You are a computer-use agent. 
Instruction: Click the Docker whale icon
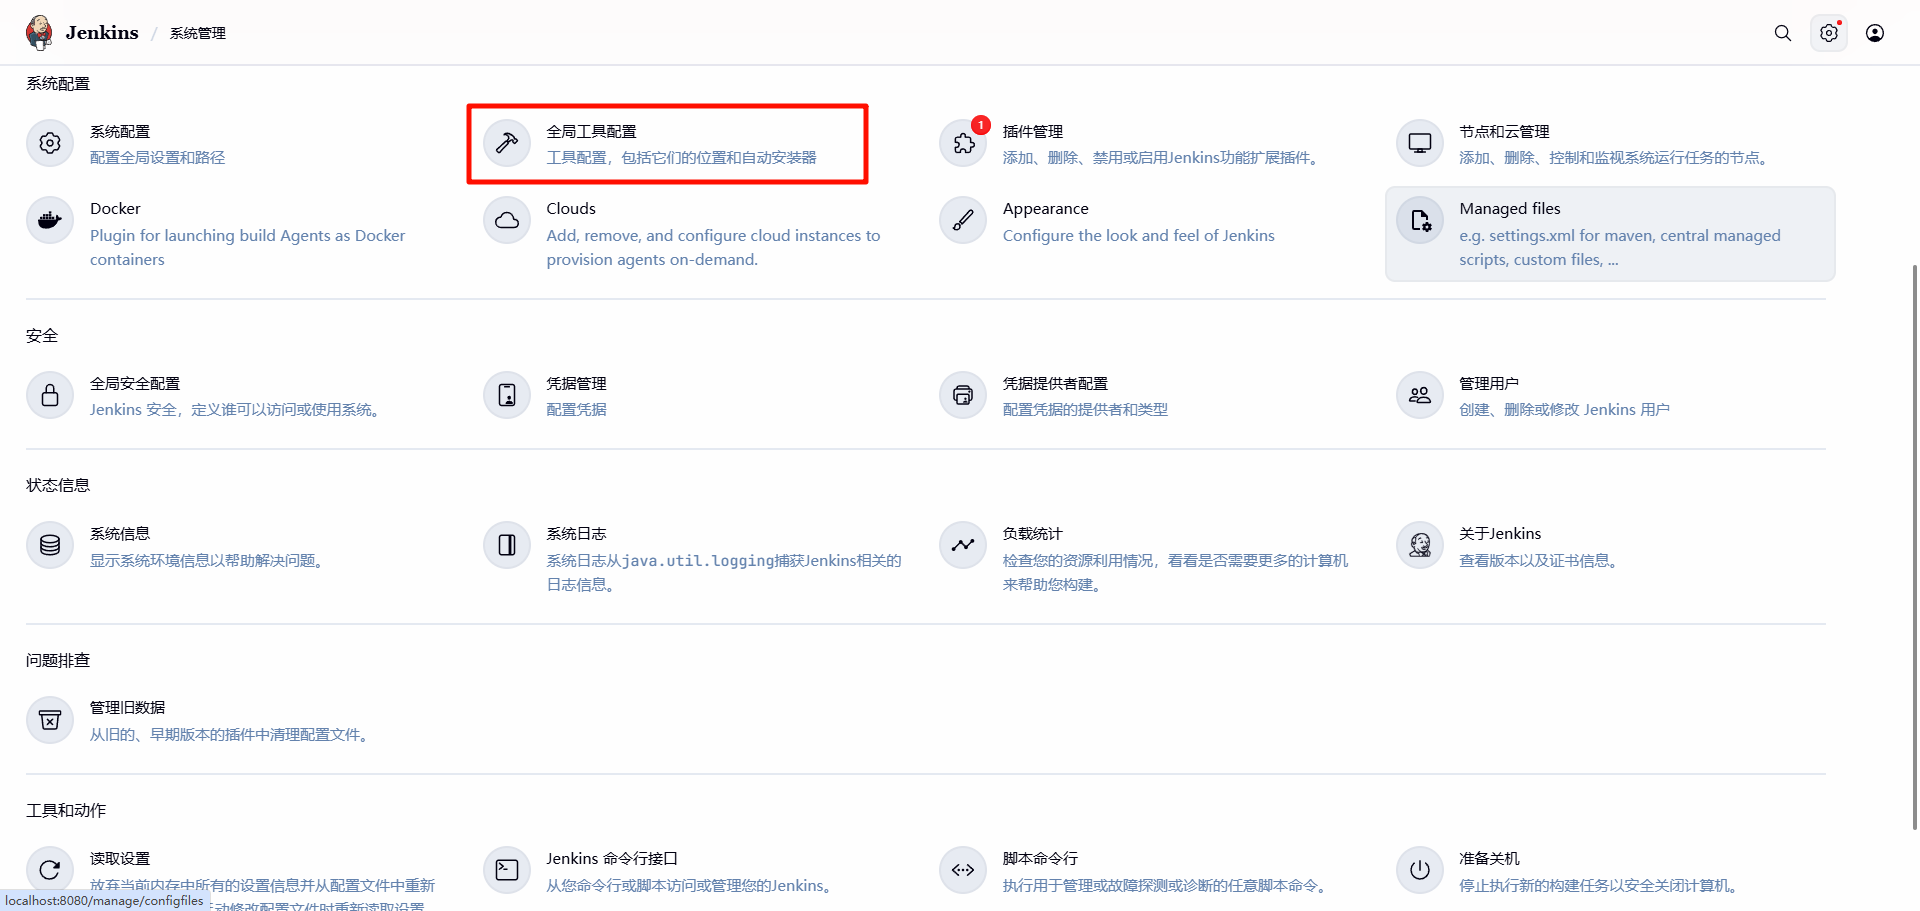coord(50,220)
